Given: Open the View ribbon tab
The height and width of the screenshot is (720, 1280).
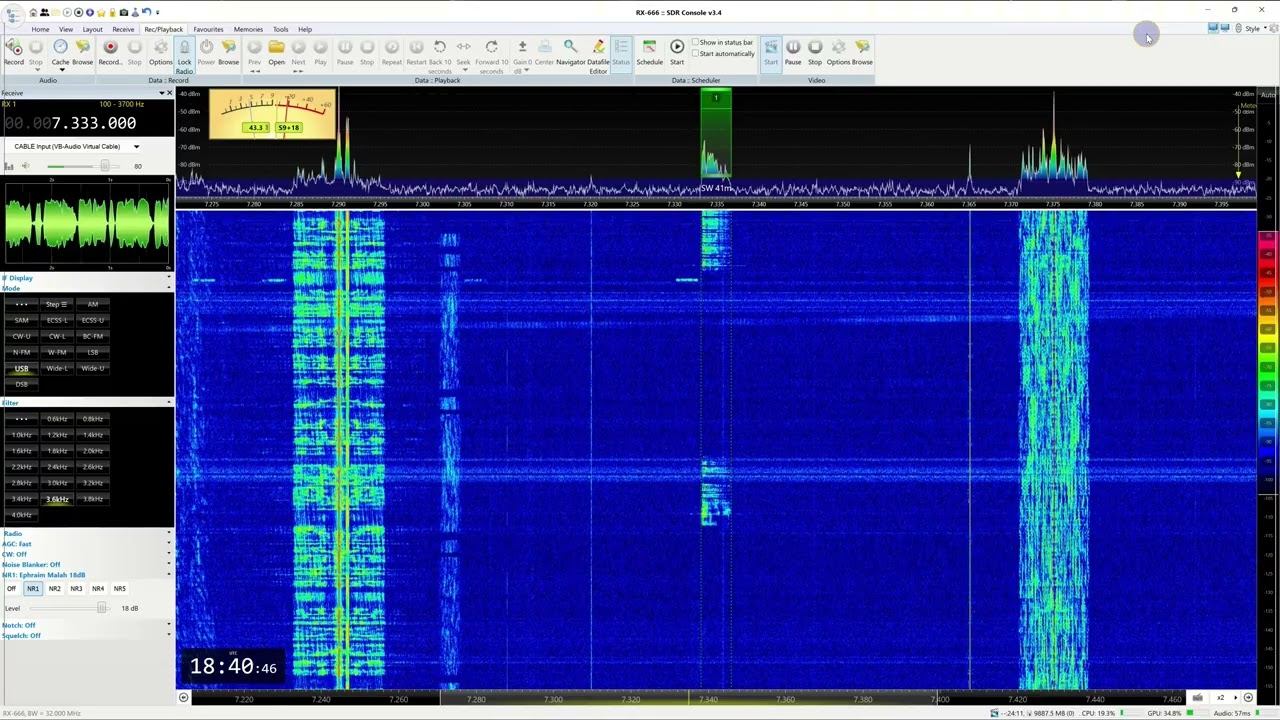Looking at the screenshot, I should click(65, 29).
